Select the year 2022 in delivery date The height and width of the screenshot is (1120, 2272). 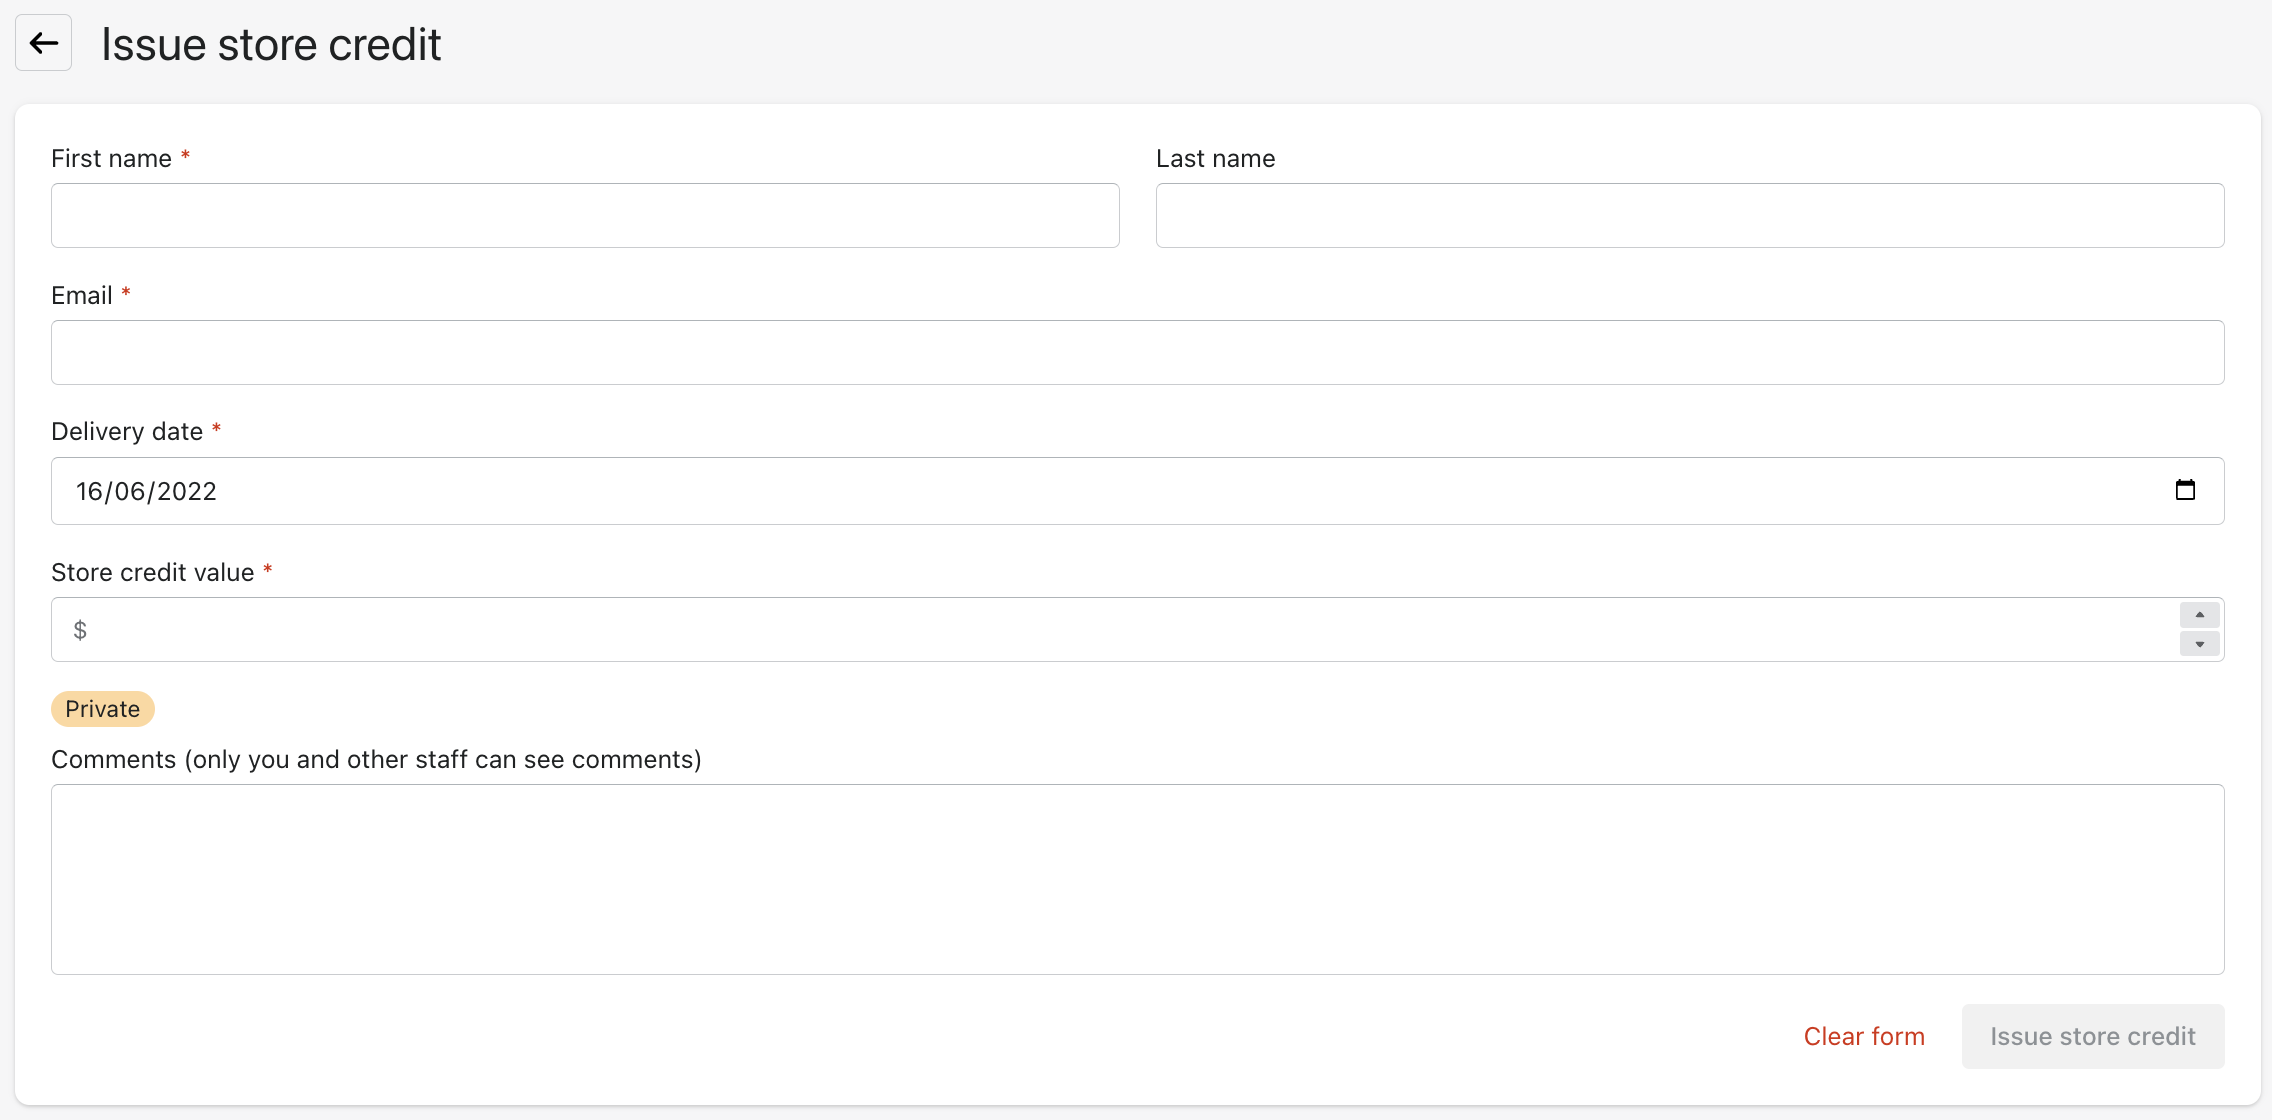coord(187,491)
